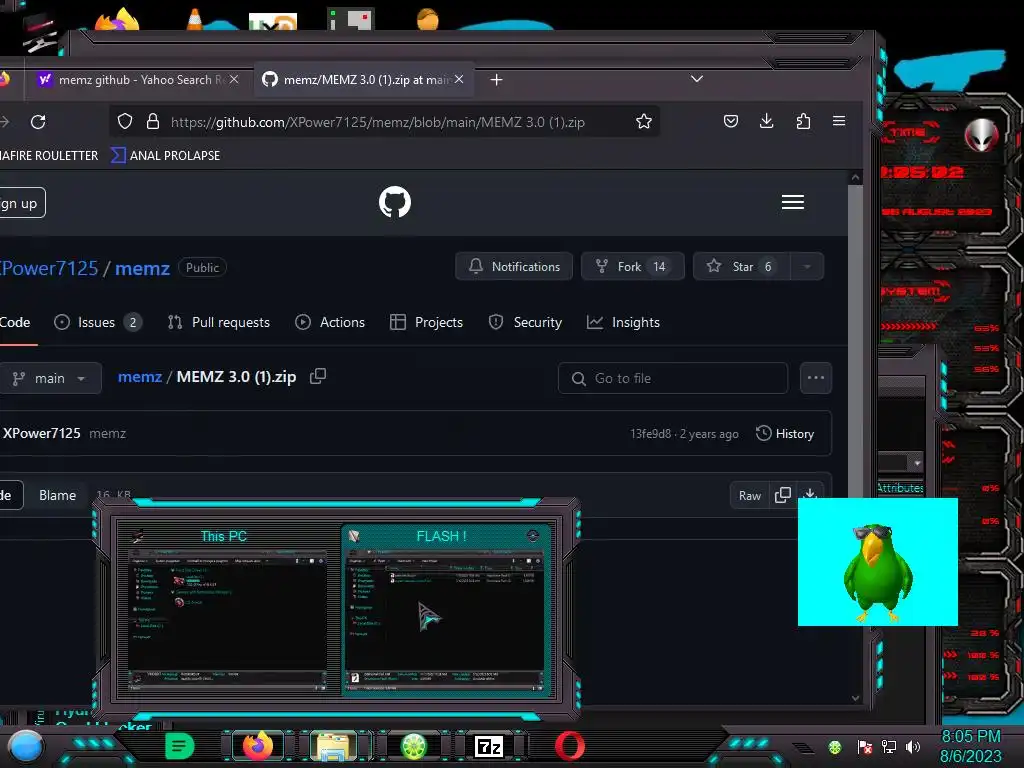
Task: Open a new browser tab
Action: (496, 80)
